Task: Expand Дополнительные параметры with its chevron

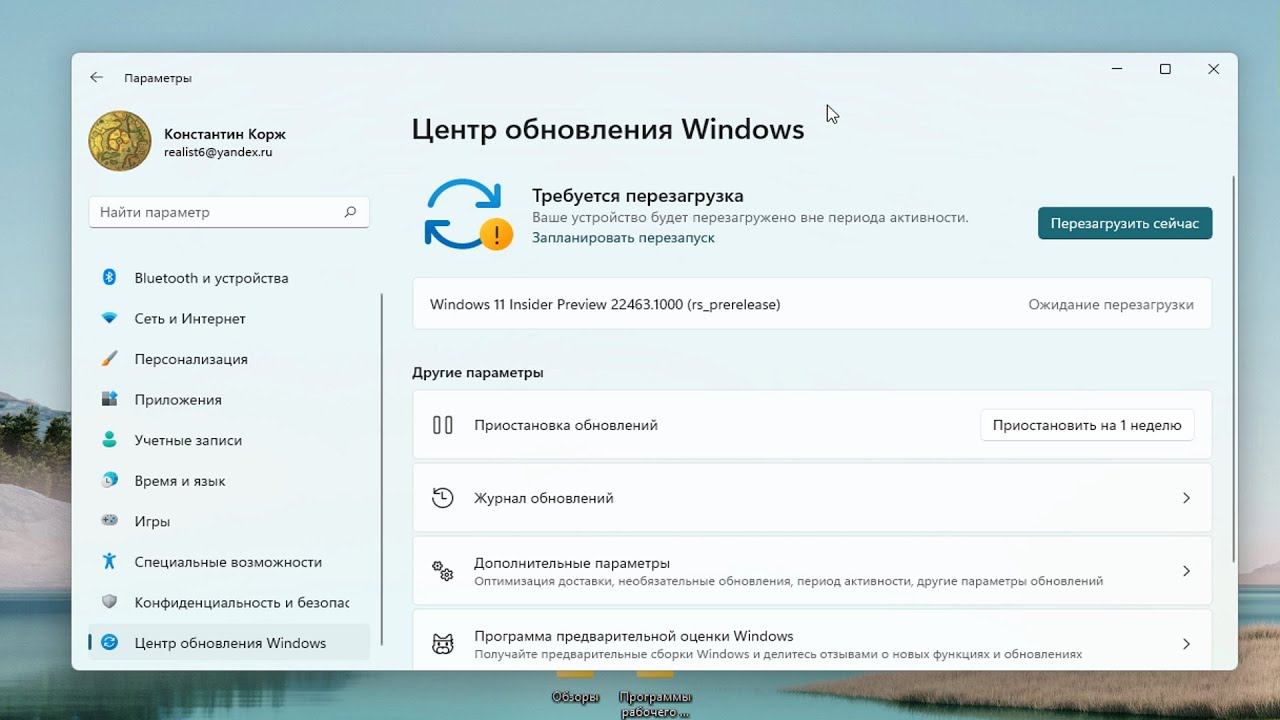Action: click(1186, 571)
